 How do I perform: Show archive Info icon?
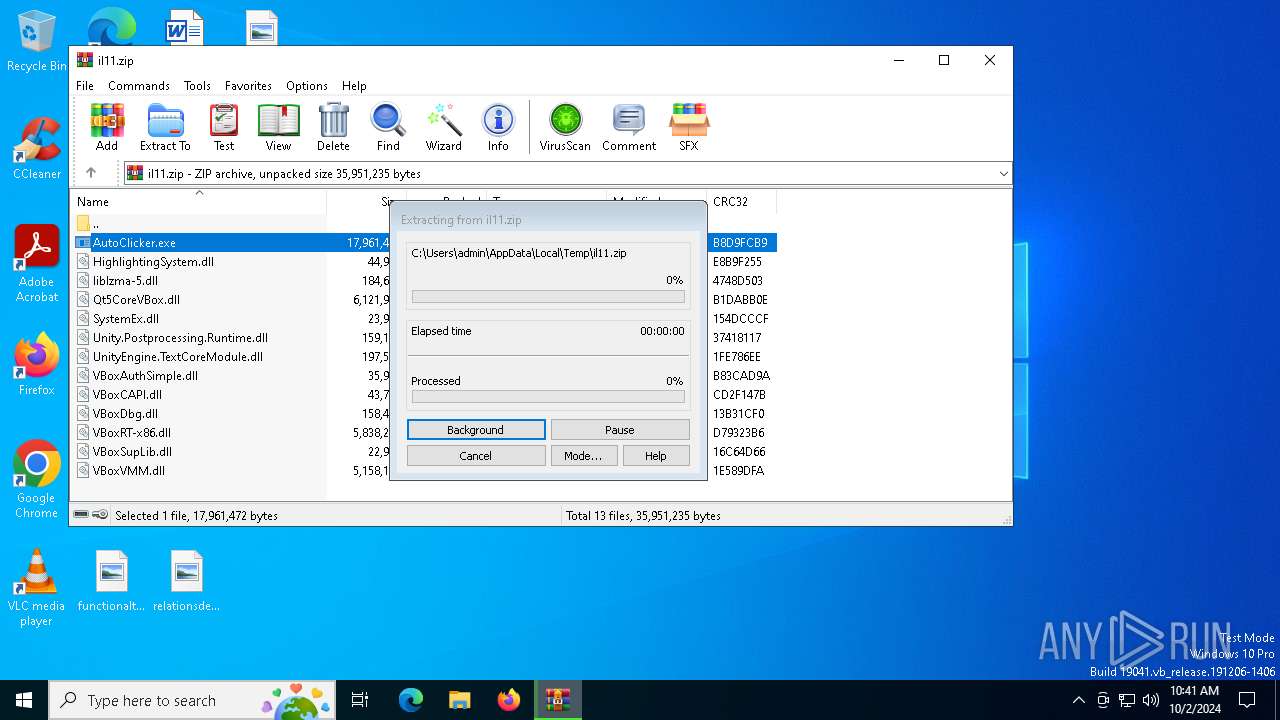tap(498, 127)
